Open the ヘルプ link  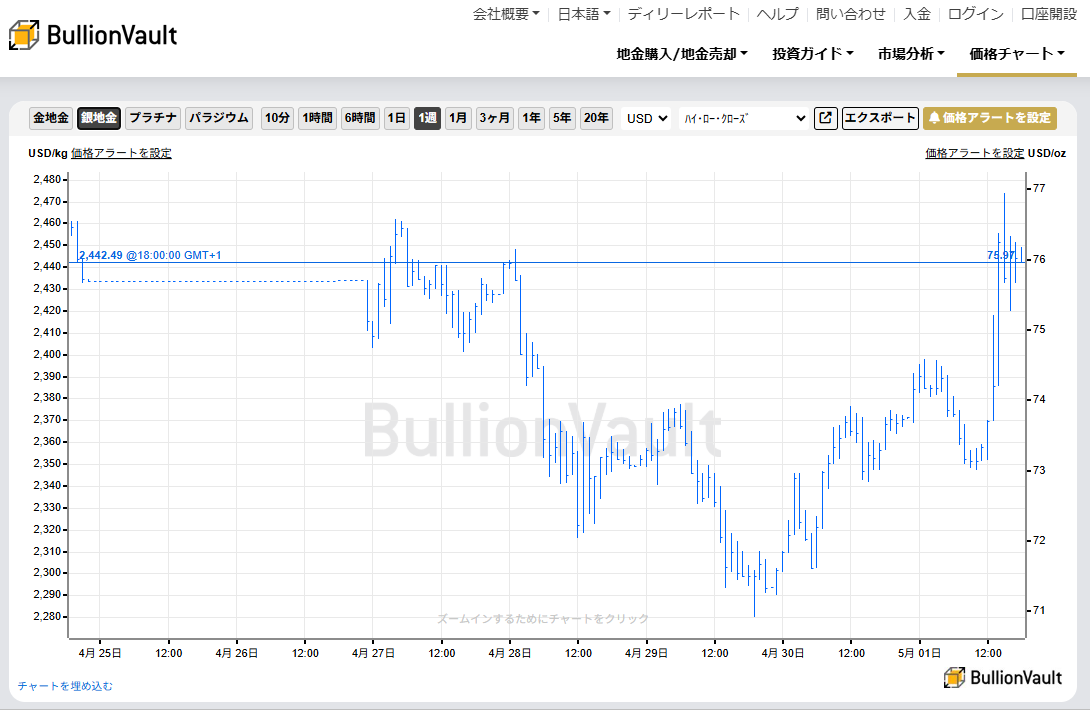coord(778,14)
